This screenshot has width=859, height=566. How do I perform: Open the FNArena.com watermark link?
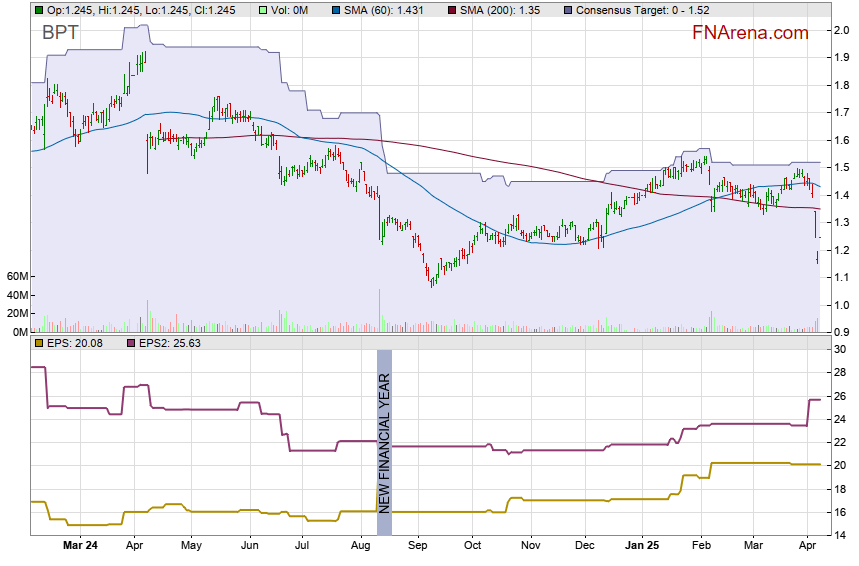[750, 33]
